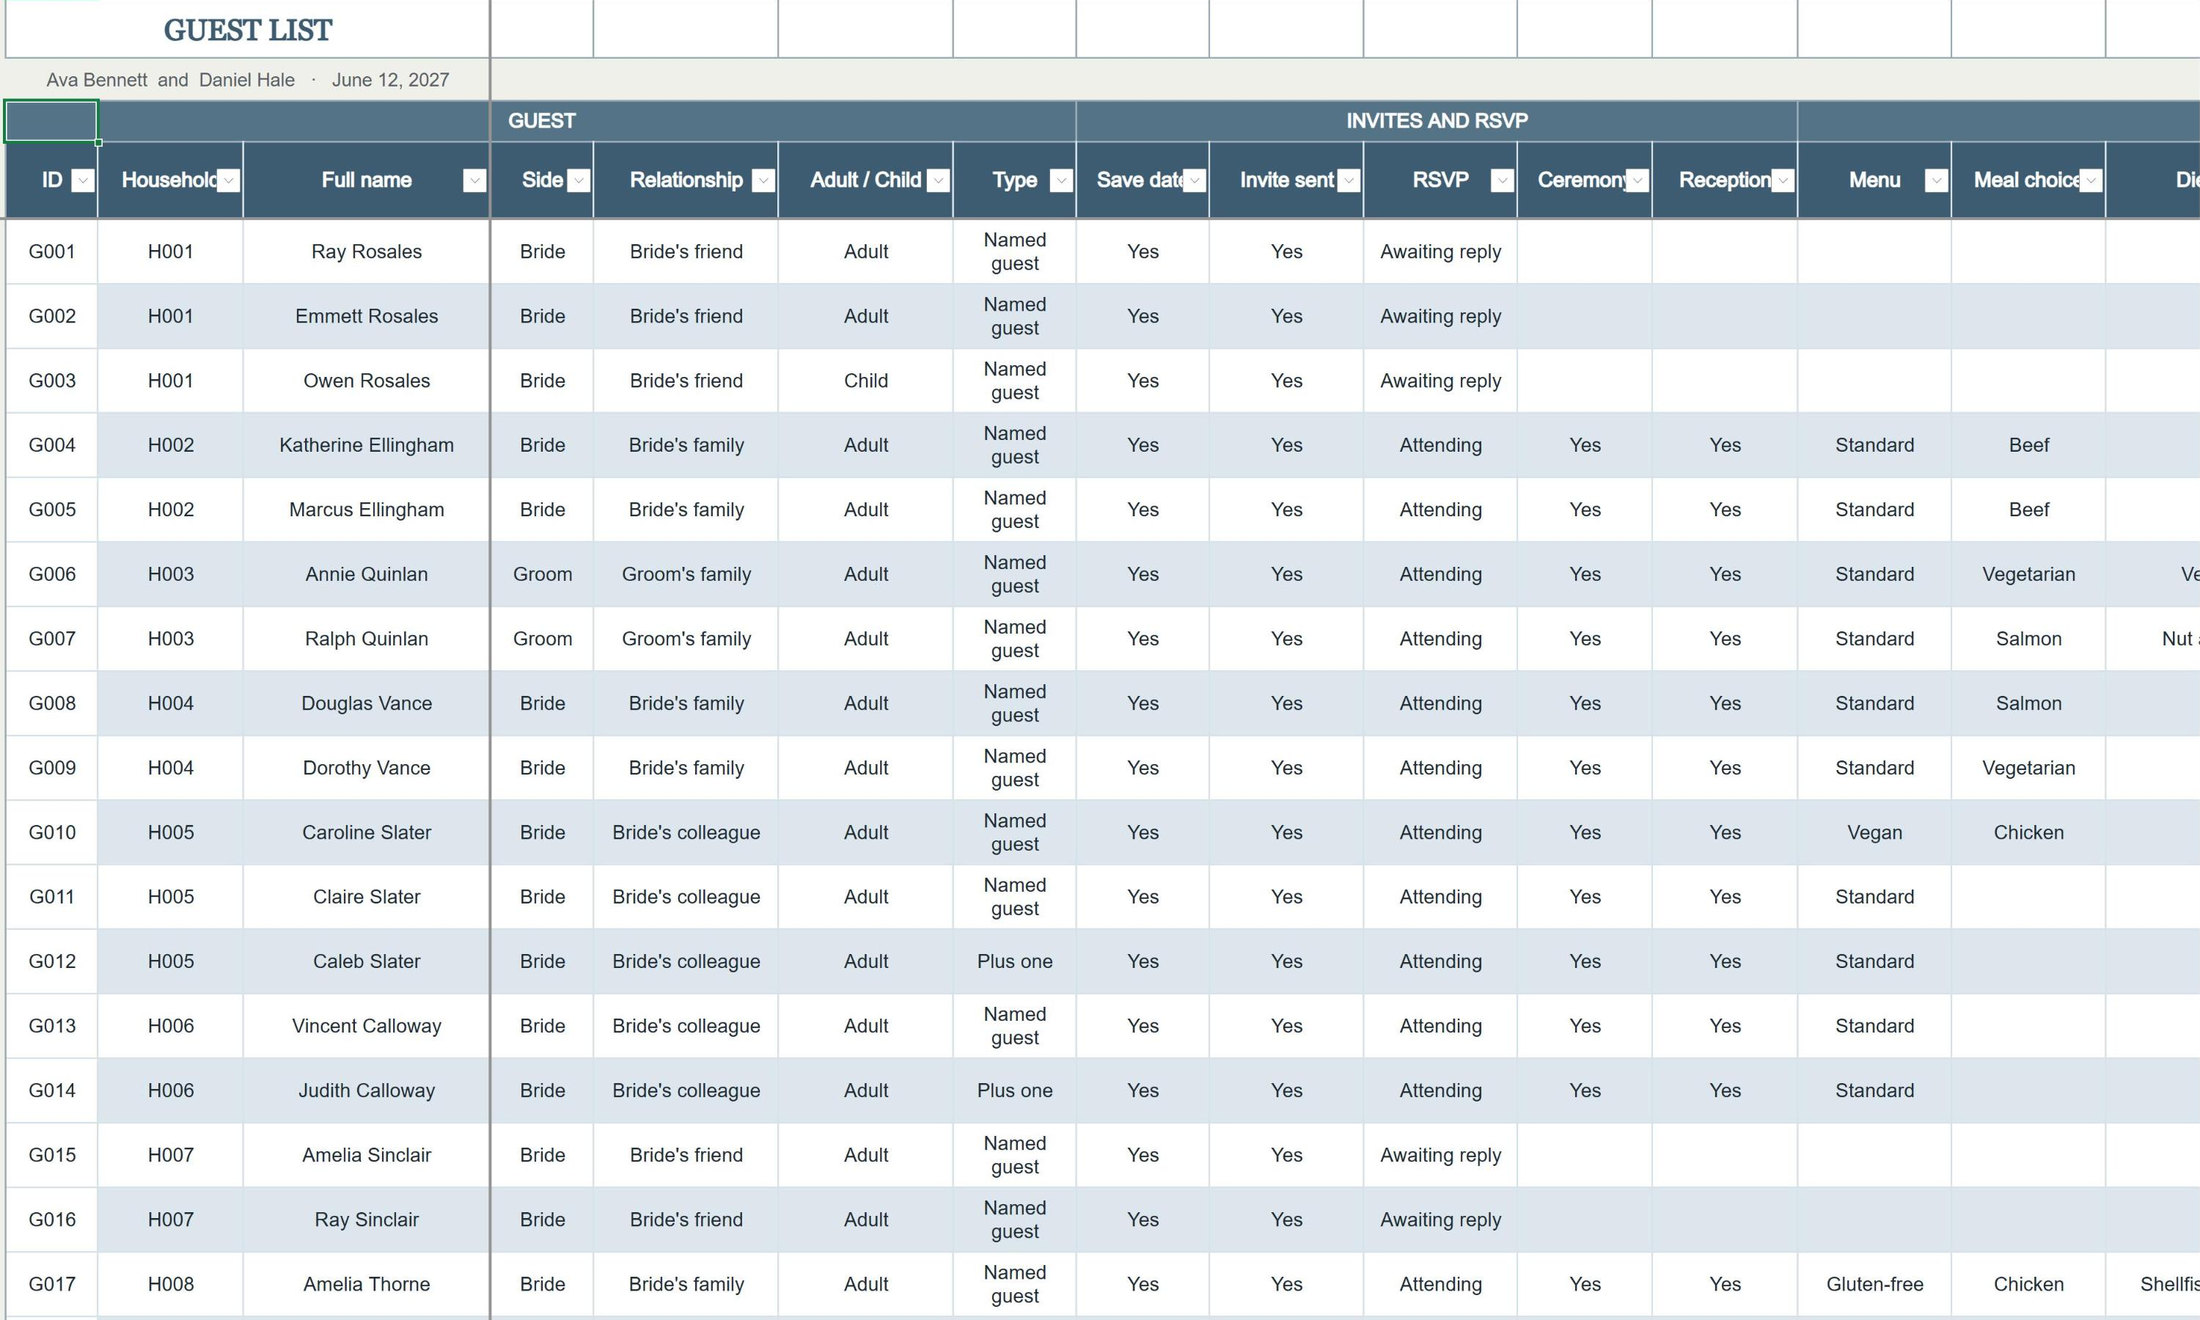2200x1320 pixels.
Task: Open the Side column filter dropdown
Action: 578,180
